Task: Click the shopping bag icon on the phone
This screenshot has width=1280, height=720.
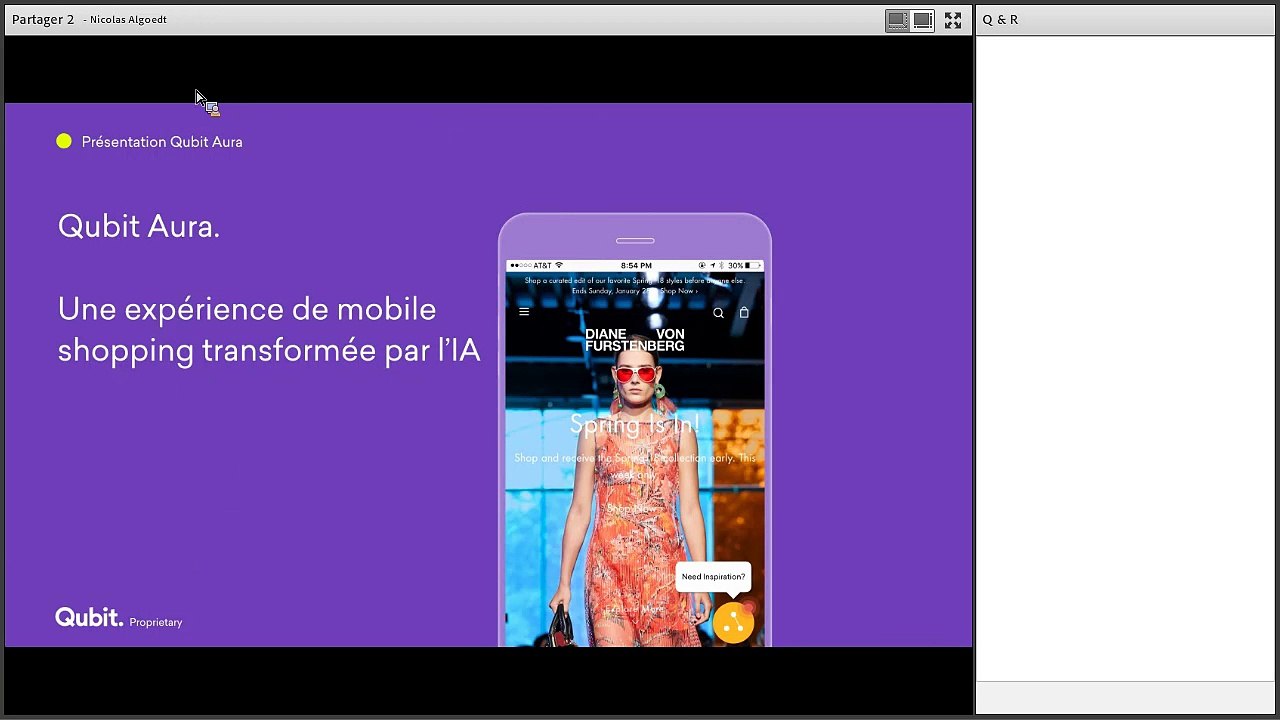Action: (744, 312)
